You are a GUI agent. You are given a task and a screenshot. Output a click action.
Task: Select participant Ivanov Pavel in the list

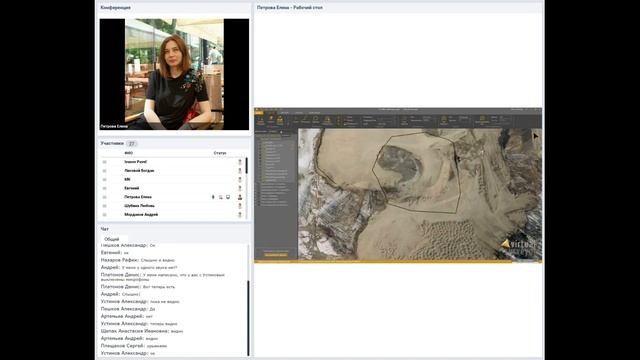(x=173, y=162)
